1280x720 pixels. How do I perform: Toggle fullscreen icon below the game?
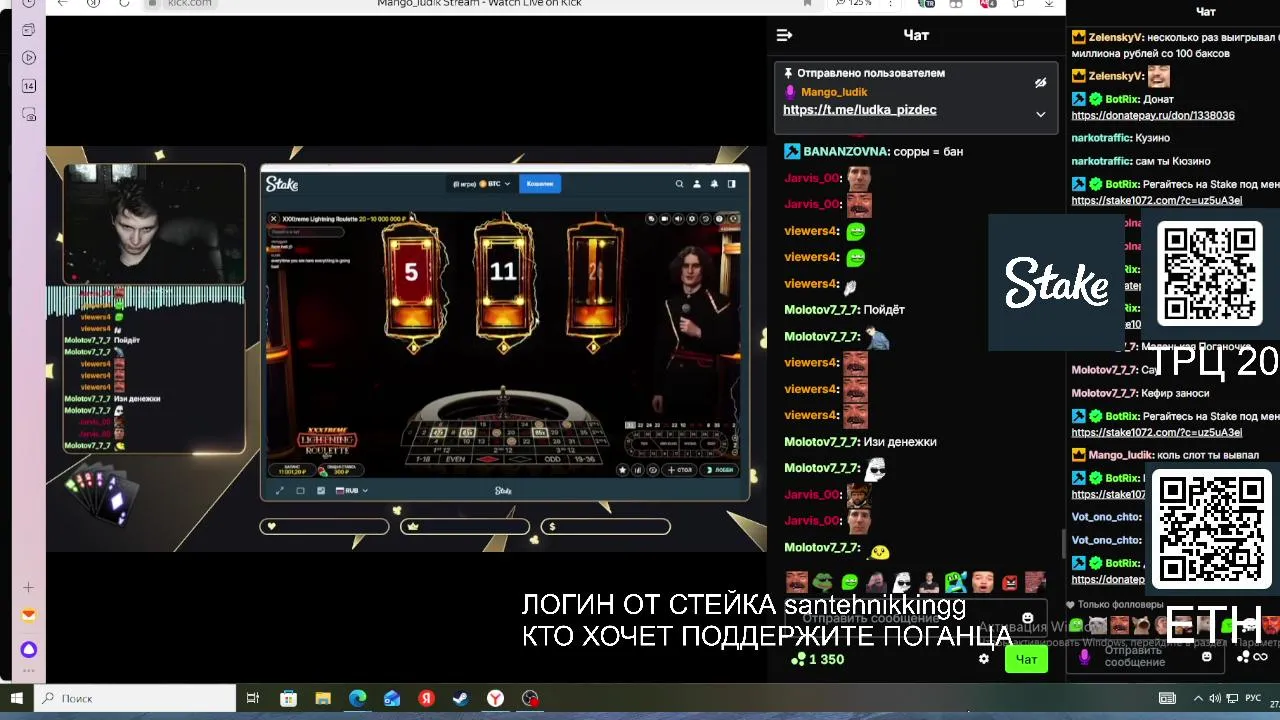coord(279,491)
